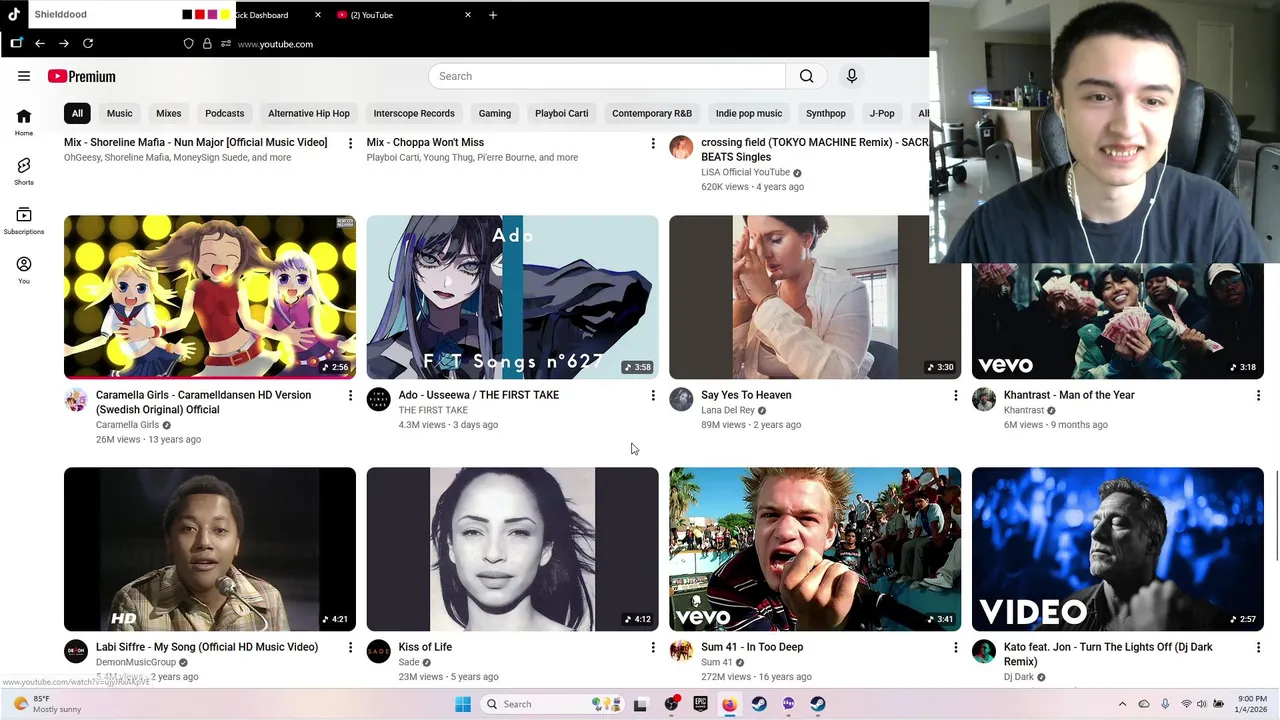
Task: Select the Indie pop music chip
Action: [x=749, y=113]
